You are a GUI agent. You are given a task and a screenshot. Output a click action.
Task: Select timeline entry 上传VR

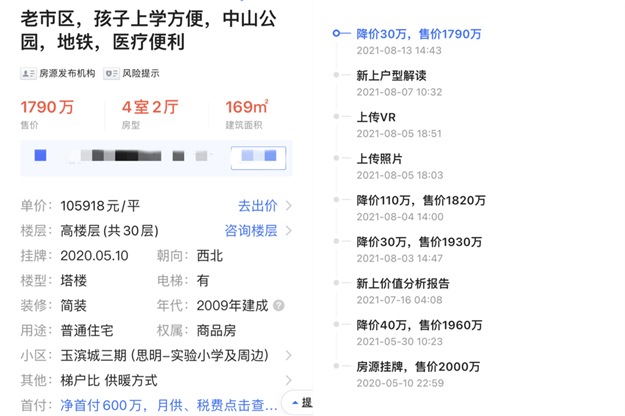tap(376, 117)
